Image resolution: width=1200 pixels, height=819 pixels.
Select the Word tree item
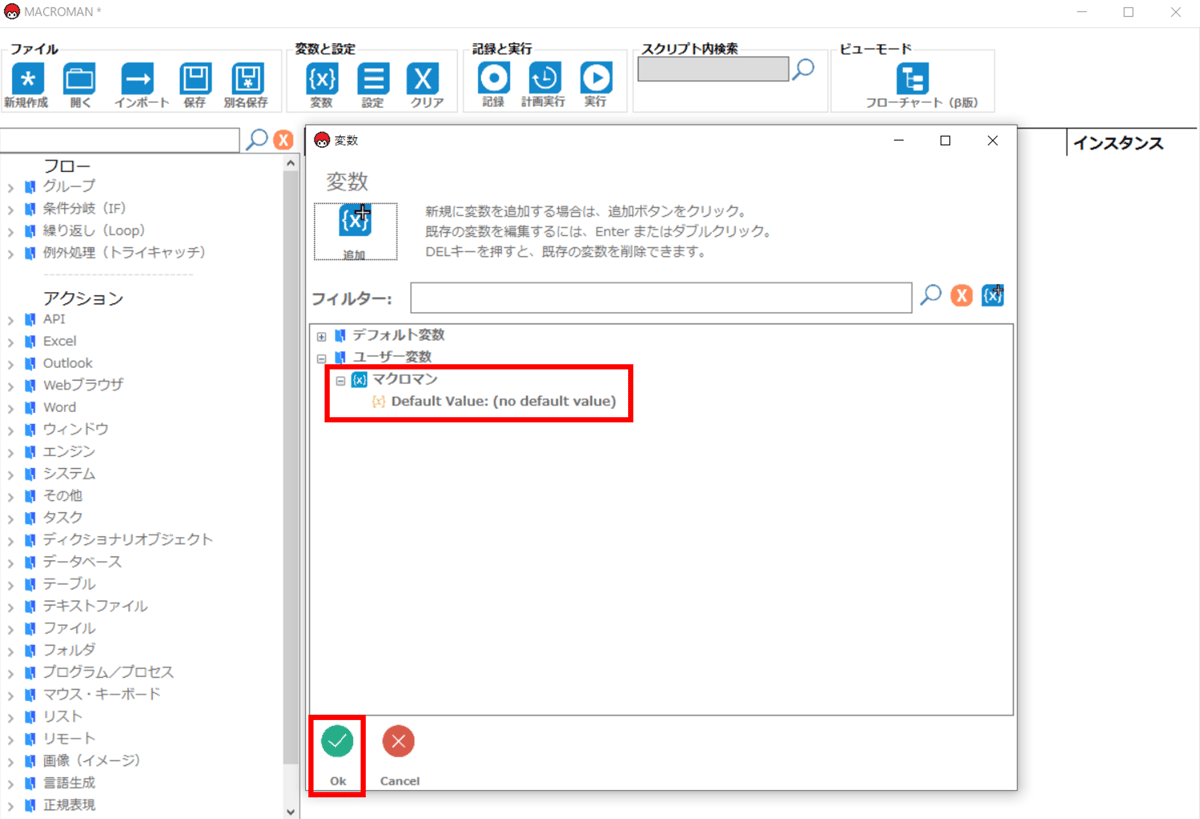coord(59,407)
